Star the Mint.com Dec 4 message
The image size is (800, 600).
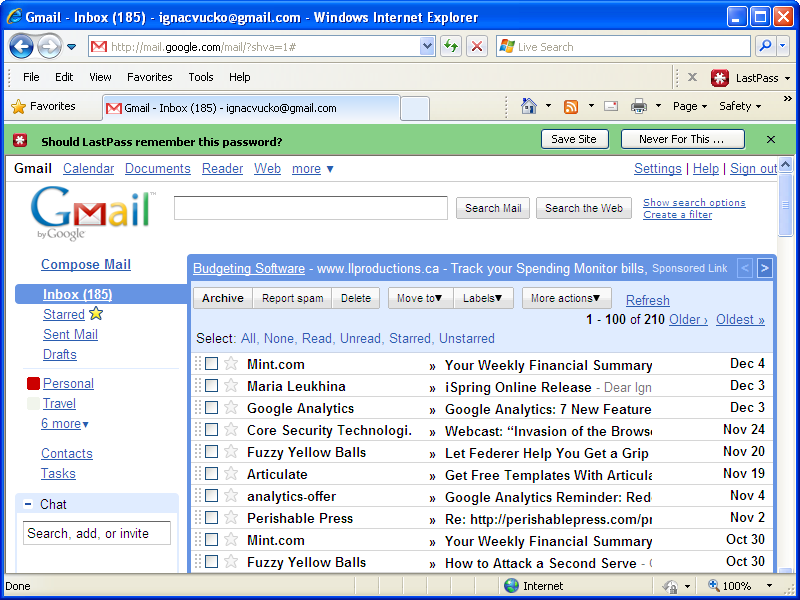231,363
